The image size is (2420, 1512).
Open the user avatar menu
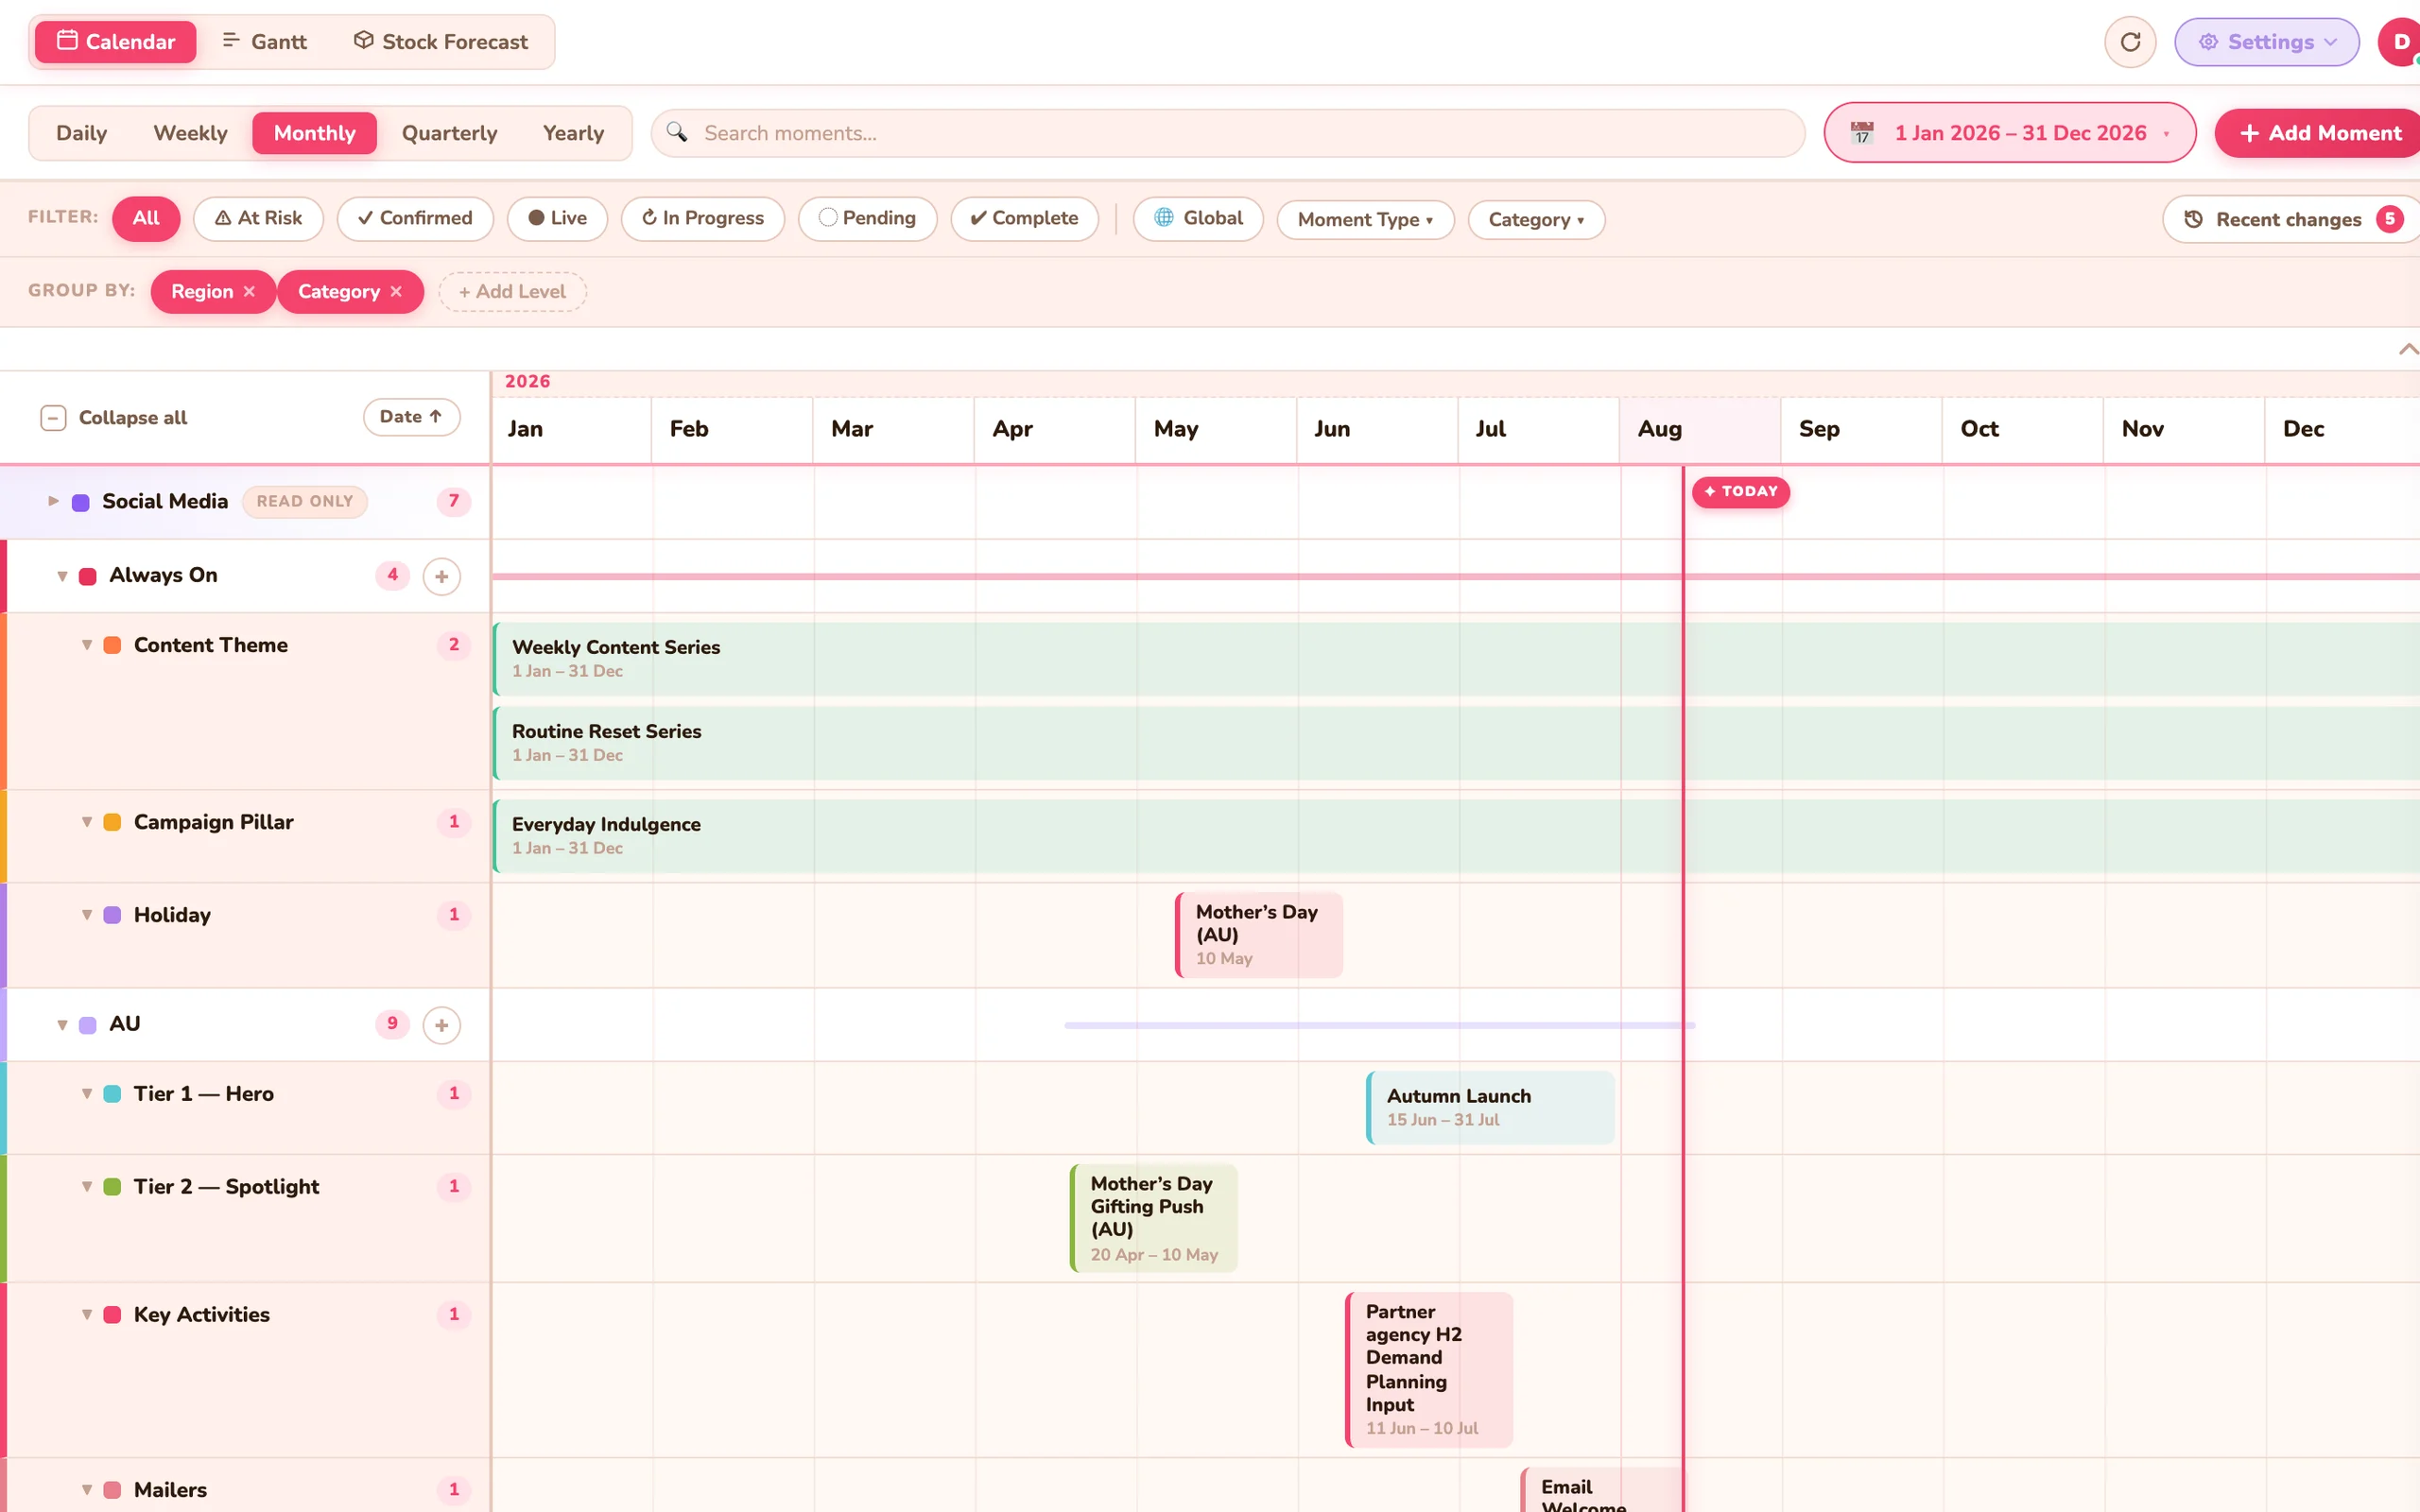[2400, 42]
